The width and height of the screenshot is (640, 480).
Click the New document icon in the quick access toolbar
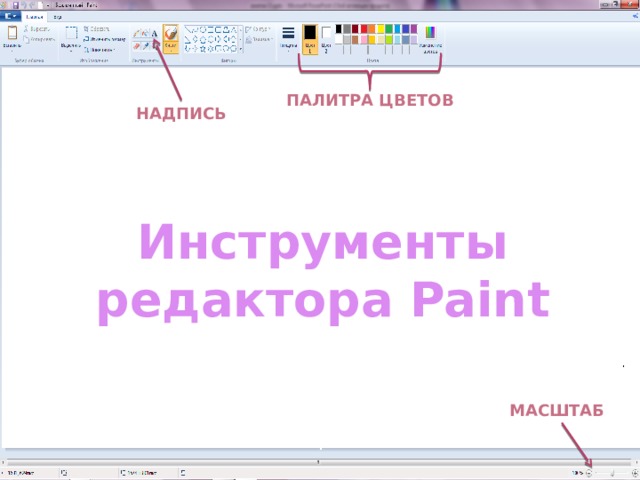pyautogui.click(x=40, y=5)
